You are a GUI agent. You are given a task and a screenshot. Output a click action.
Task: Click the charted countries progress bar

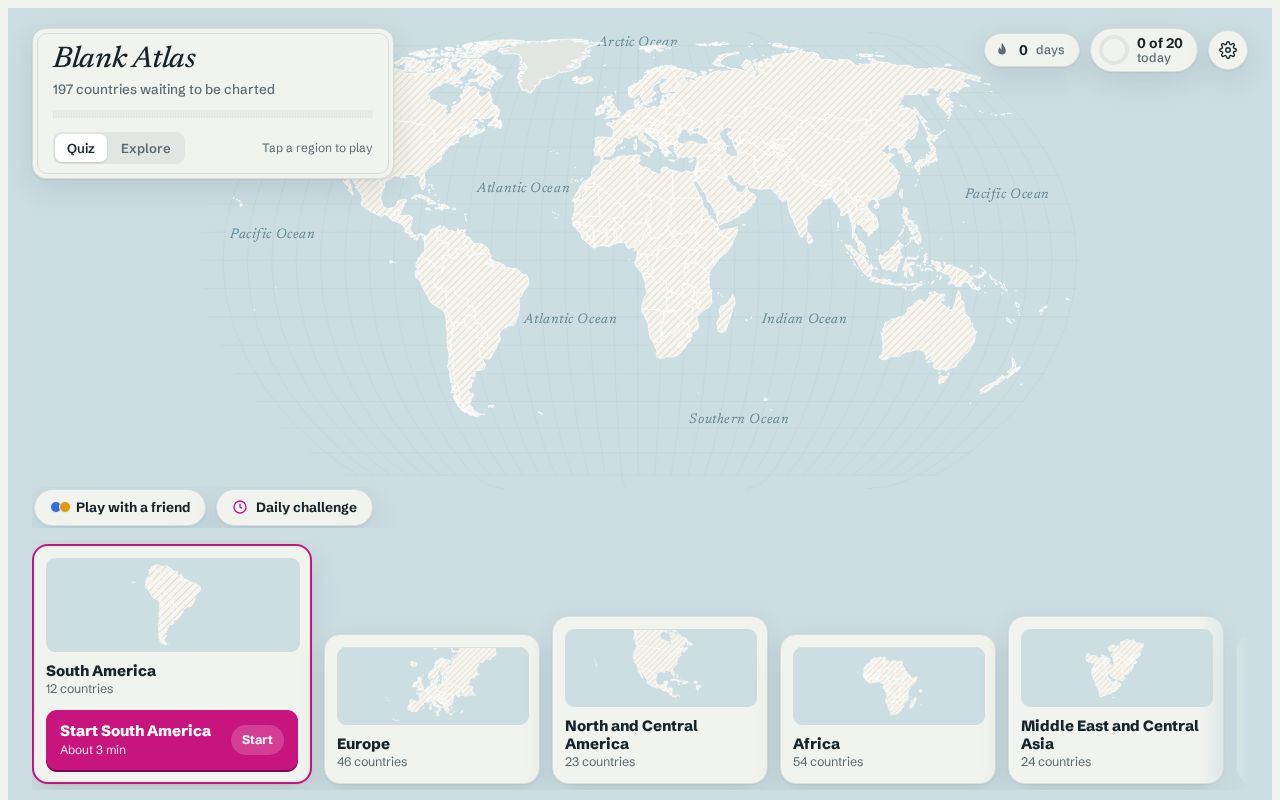[x=213, y=114]
